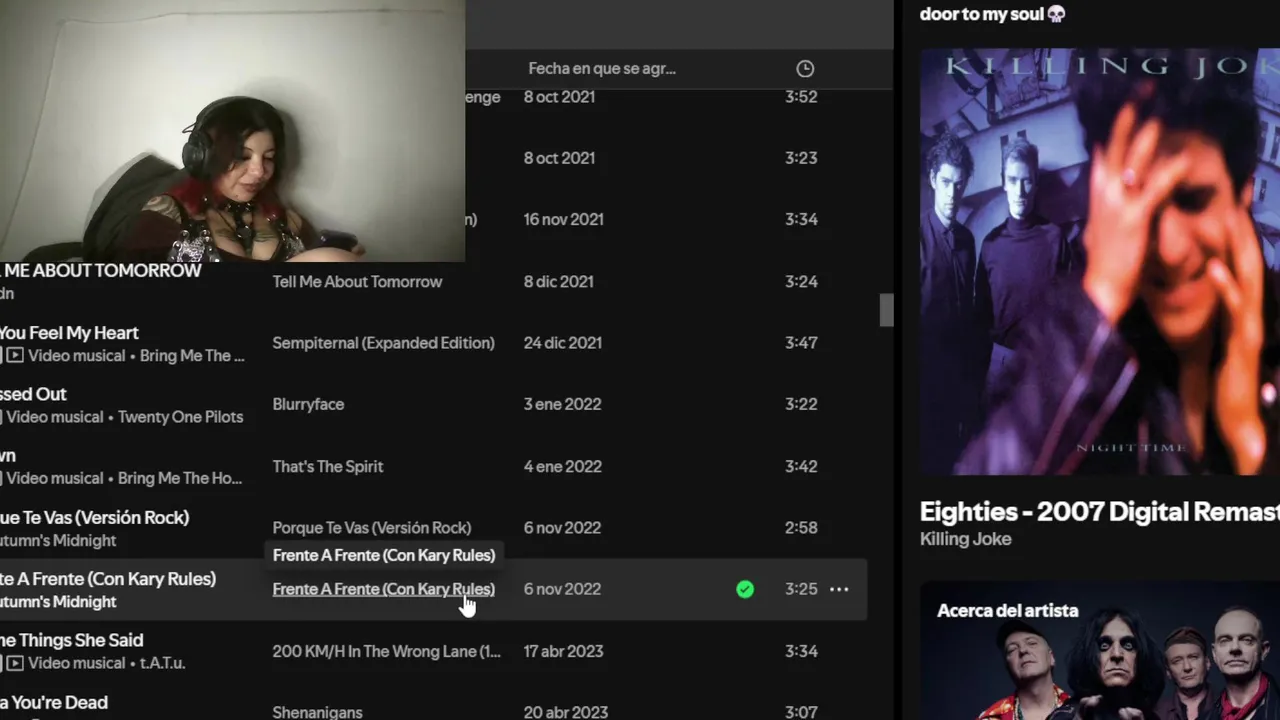Click the video icon beside t.A.T.u.
The width and height of the screenshot is (1280, 720).
click(15, 663)
